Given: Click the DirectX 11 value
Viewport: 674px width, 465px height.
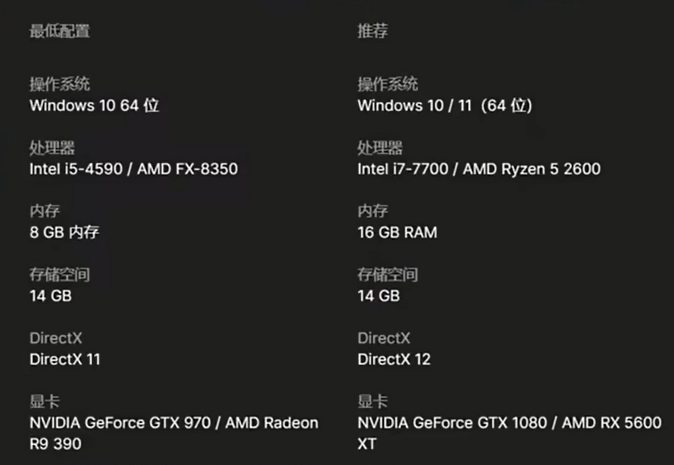Looking at the screenshot, I should click(65, 359).
